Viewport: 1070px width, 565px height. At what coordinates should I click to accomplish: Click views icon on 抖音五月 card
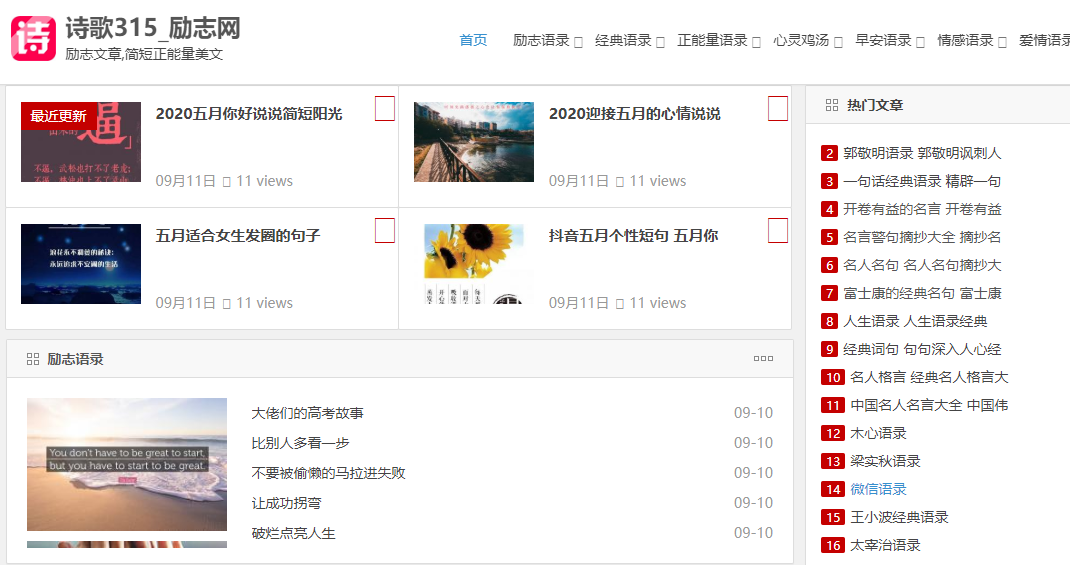620,304
